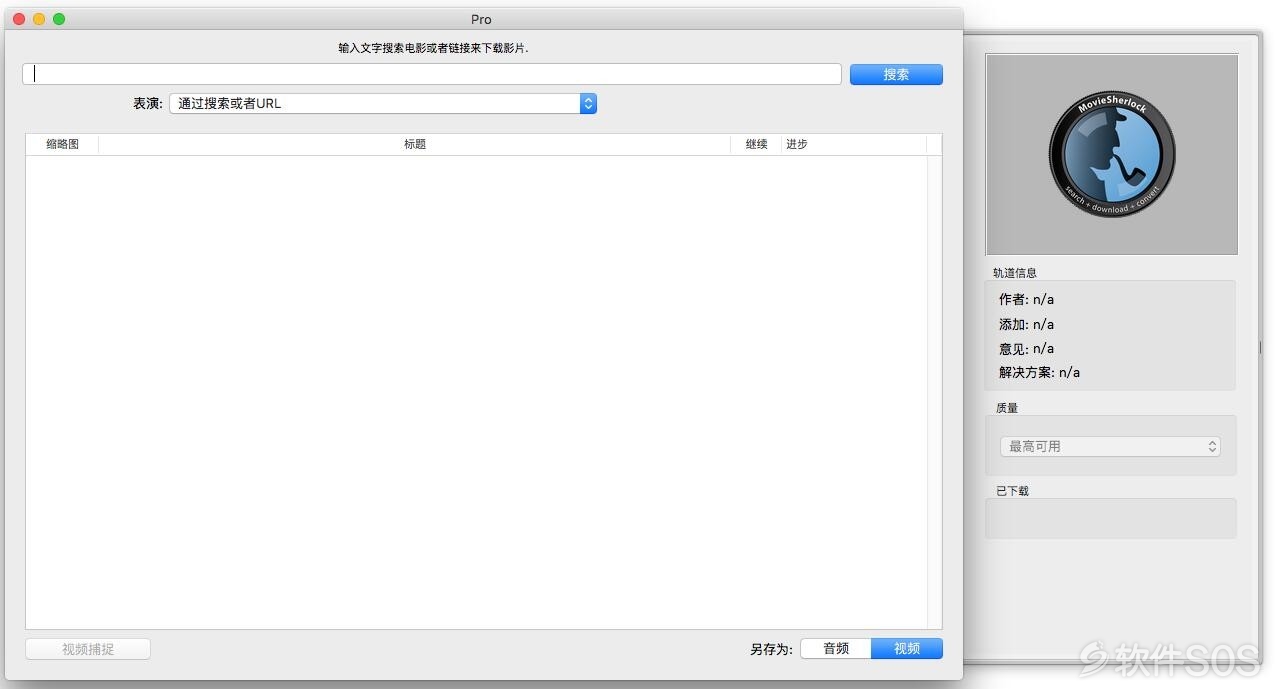Click the Pro window title
The height and width of the screenshot is (689, 1278).
pos(481,19)
